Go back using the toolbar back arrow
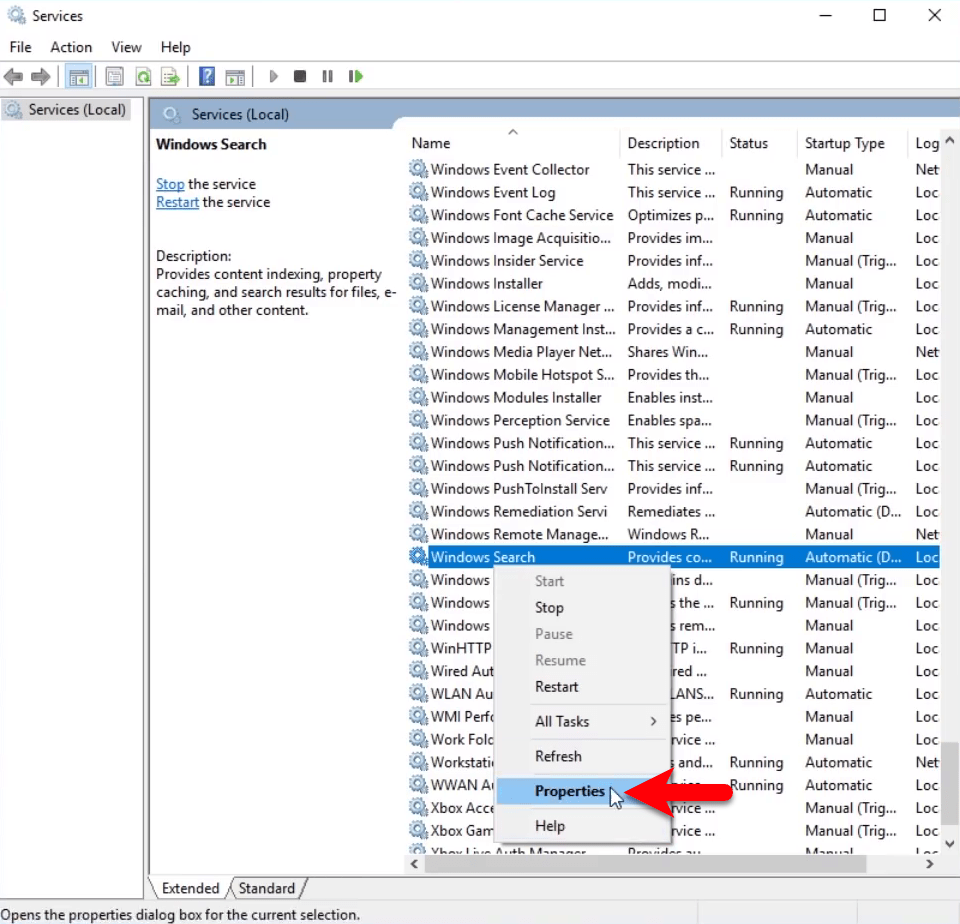The height and width of the screenshot is (924, 960). (13, 77)
